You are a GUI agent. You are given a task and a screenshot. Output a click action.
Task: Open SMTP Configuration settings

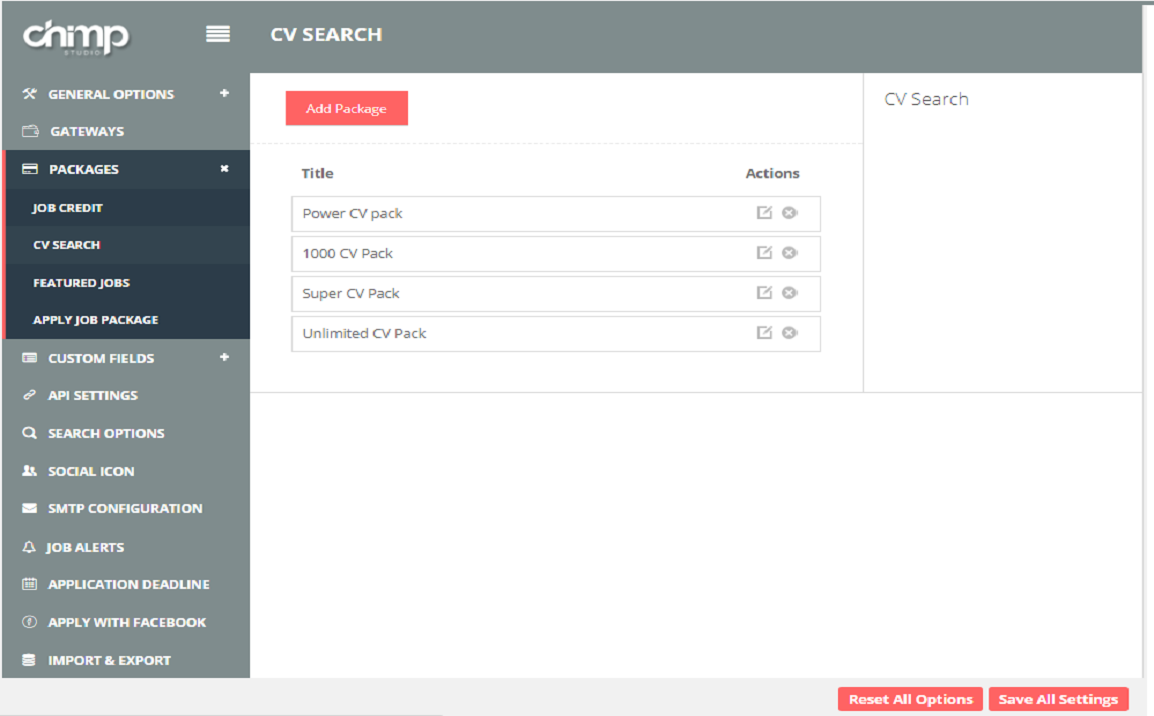[x=124, y=509]
